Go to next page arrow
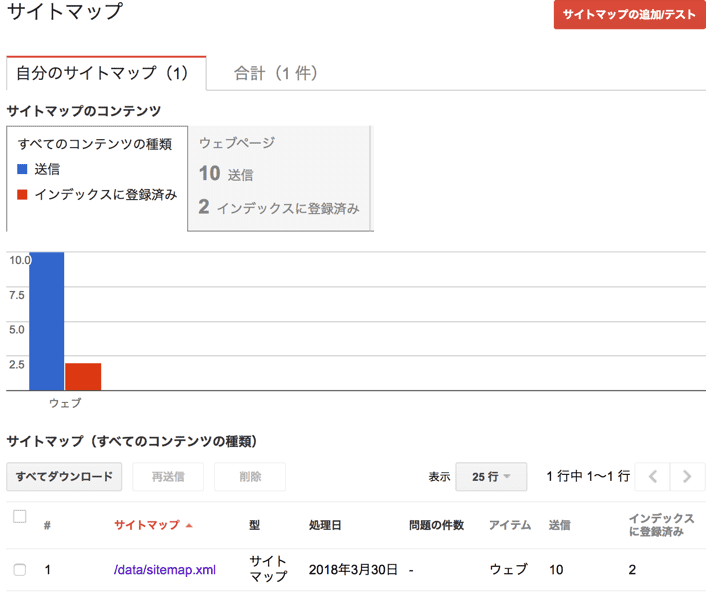Screen dimensions: 706x594 click(687, 476)
